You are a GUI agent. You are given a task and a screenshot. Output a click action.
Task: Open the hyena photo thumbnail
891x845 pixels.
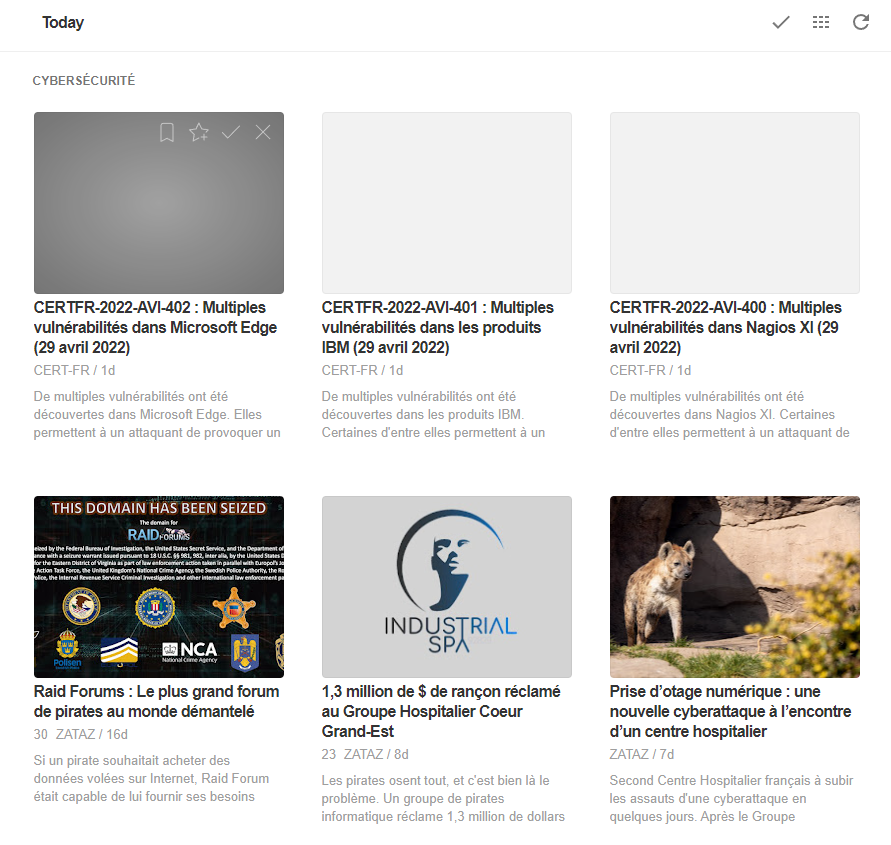[735, 587]
